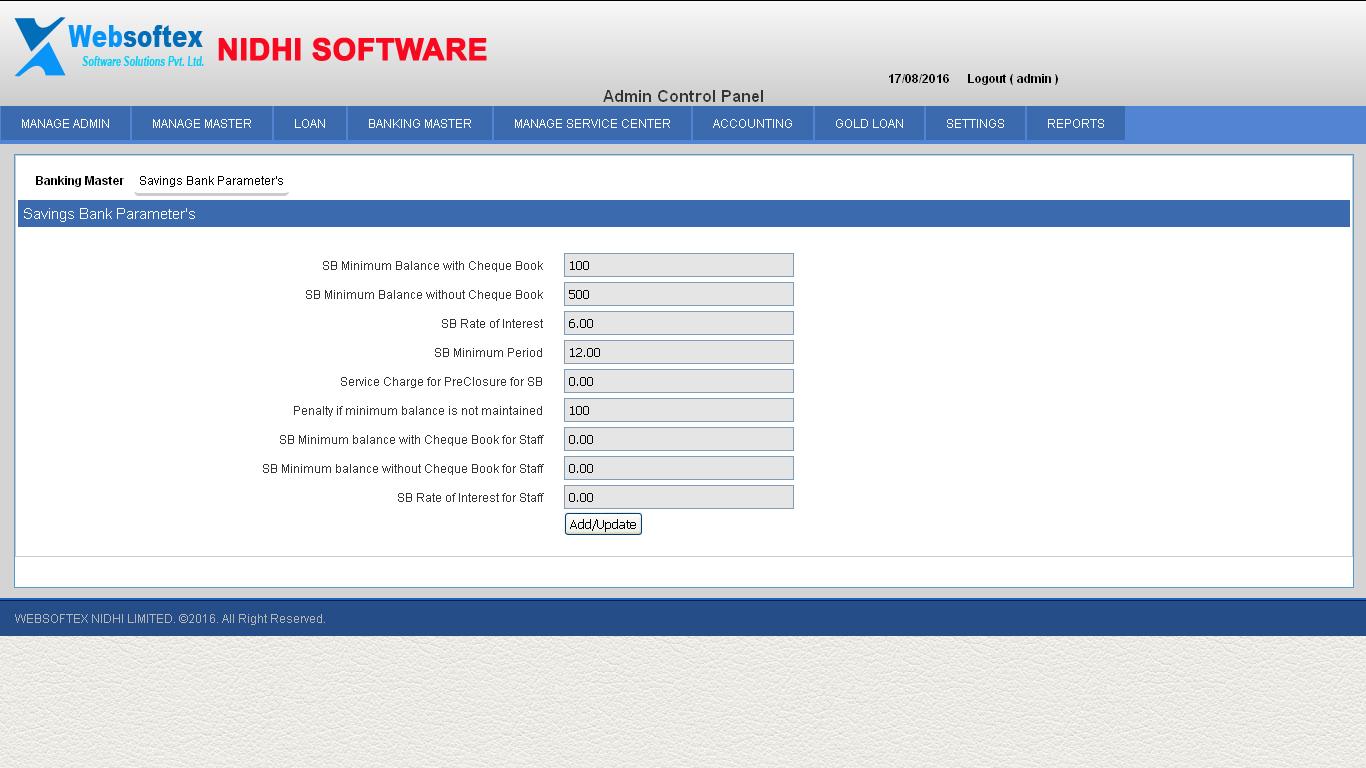
Task: Click the NIDHI SOFTWARE title
Action: point(352,49)
